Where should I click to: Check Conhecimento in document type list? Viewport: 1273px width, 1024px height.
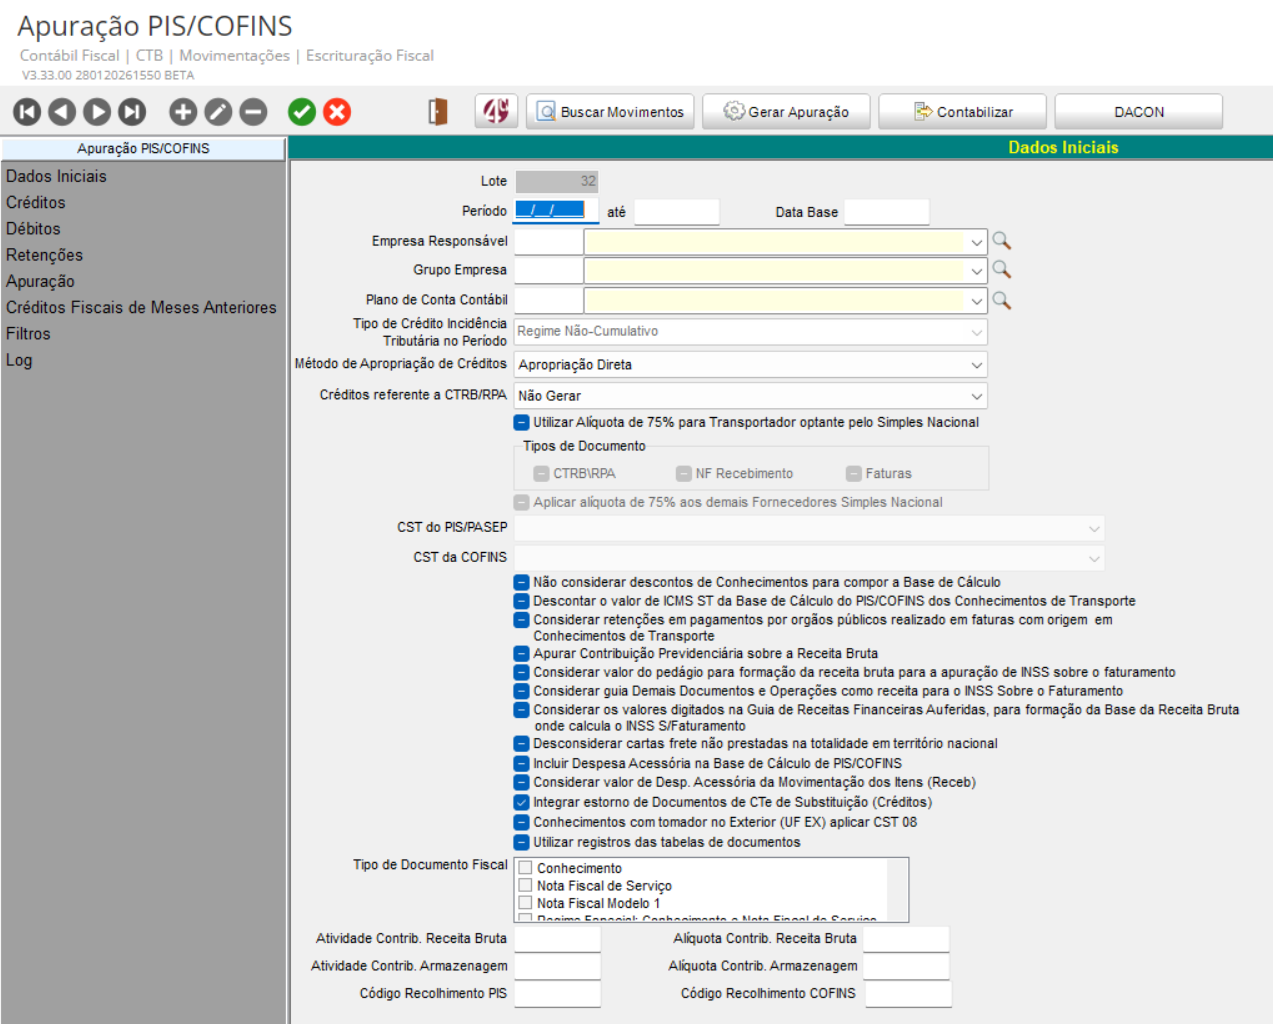tap(525, 868)
